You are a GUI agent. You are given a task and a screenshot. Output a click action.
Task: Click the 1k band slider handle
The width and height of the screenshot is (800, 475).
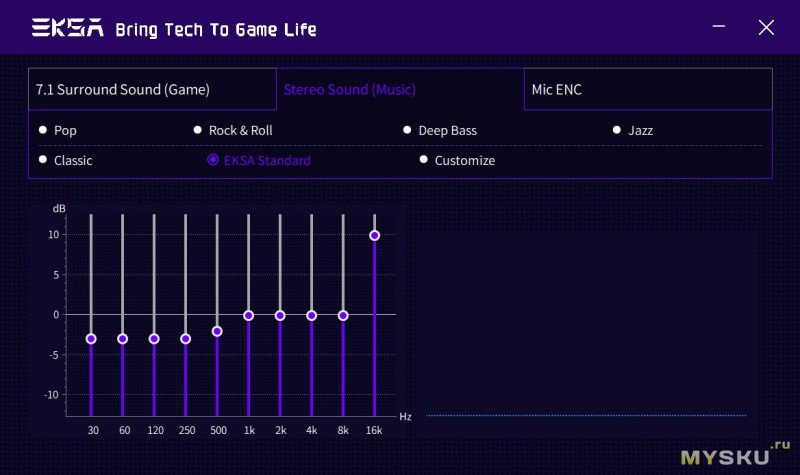point(248,315)
